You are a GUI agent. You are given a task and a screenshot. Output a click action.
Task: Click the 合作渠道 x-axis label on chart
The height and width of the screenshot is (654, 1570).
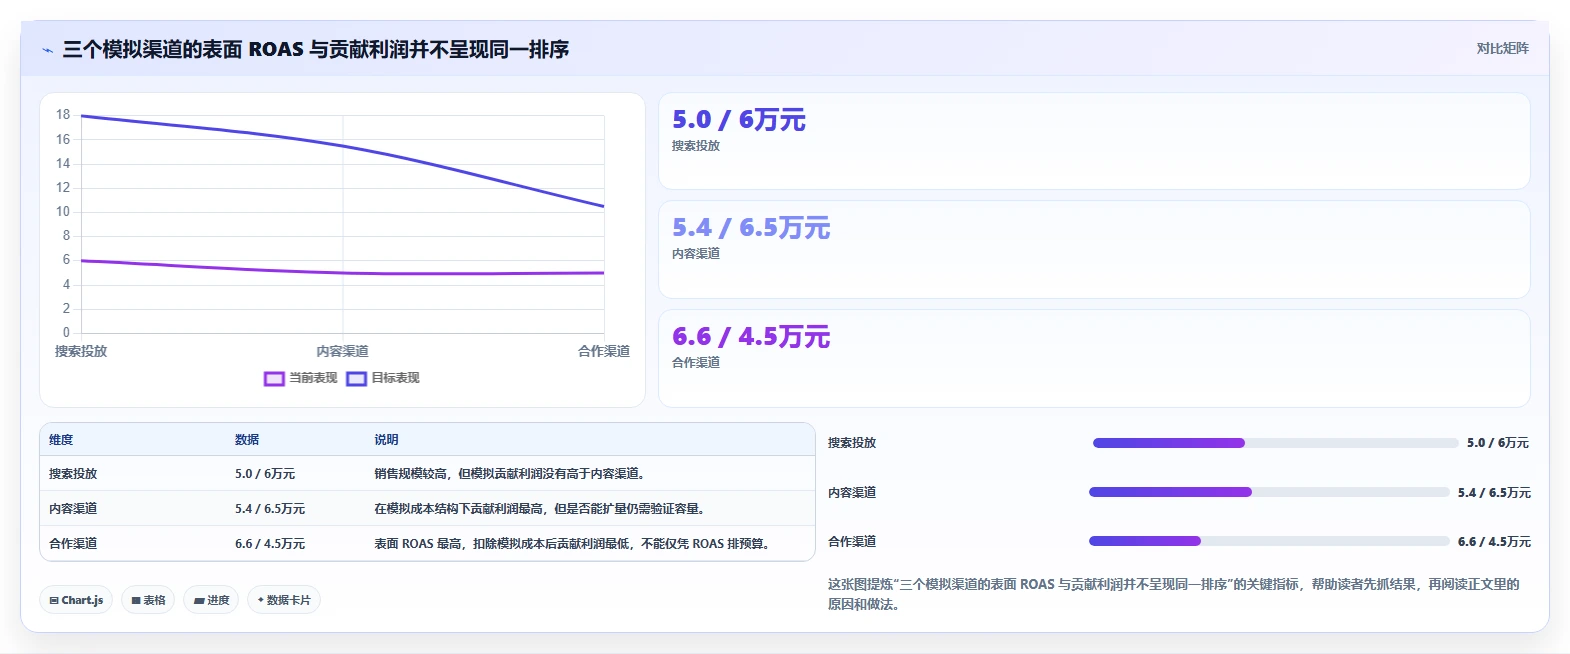pyautogui.click(x=604, y=351)
